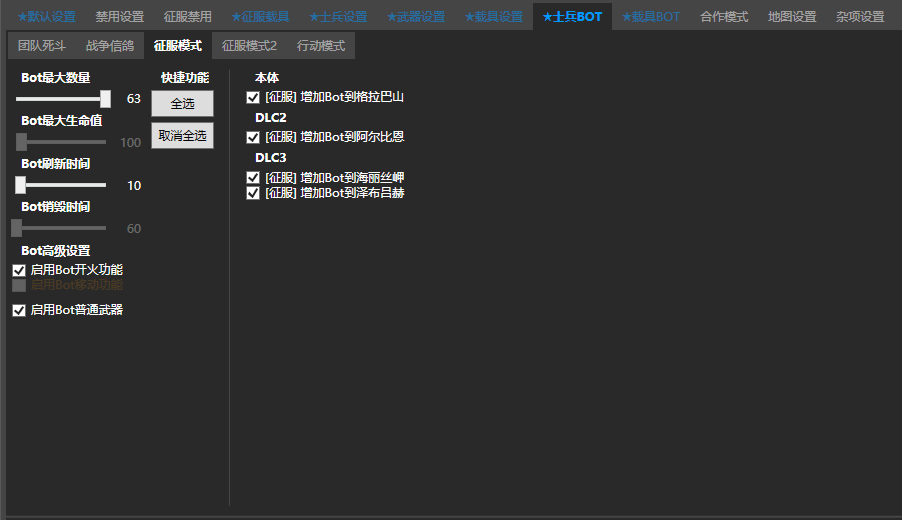Uncheck 增加Bot到阿尔比恩 under DLC2
This screenshot has width=902, height=520.
point(253,137)
